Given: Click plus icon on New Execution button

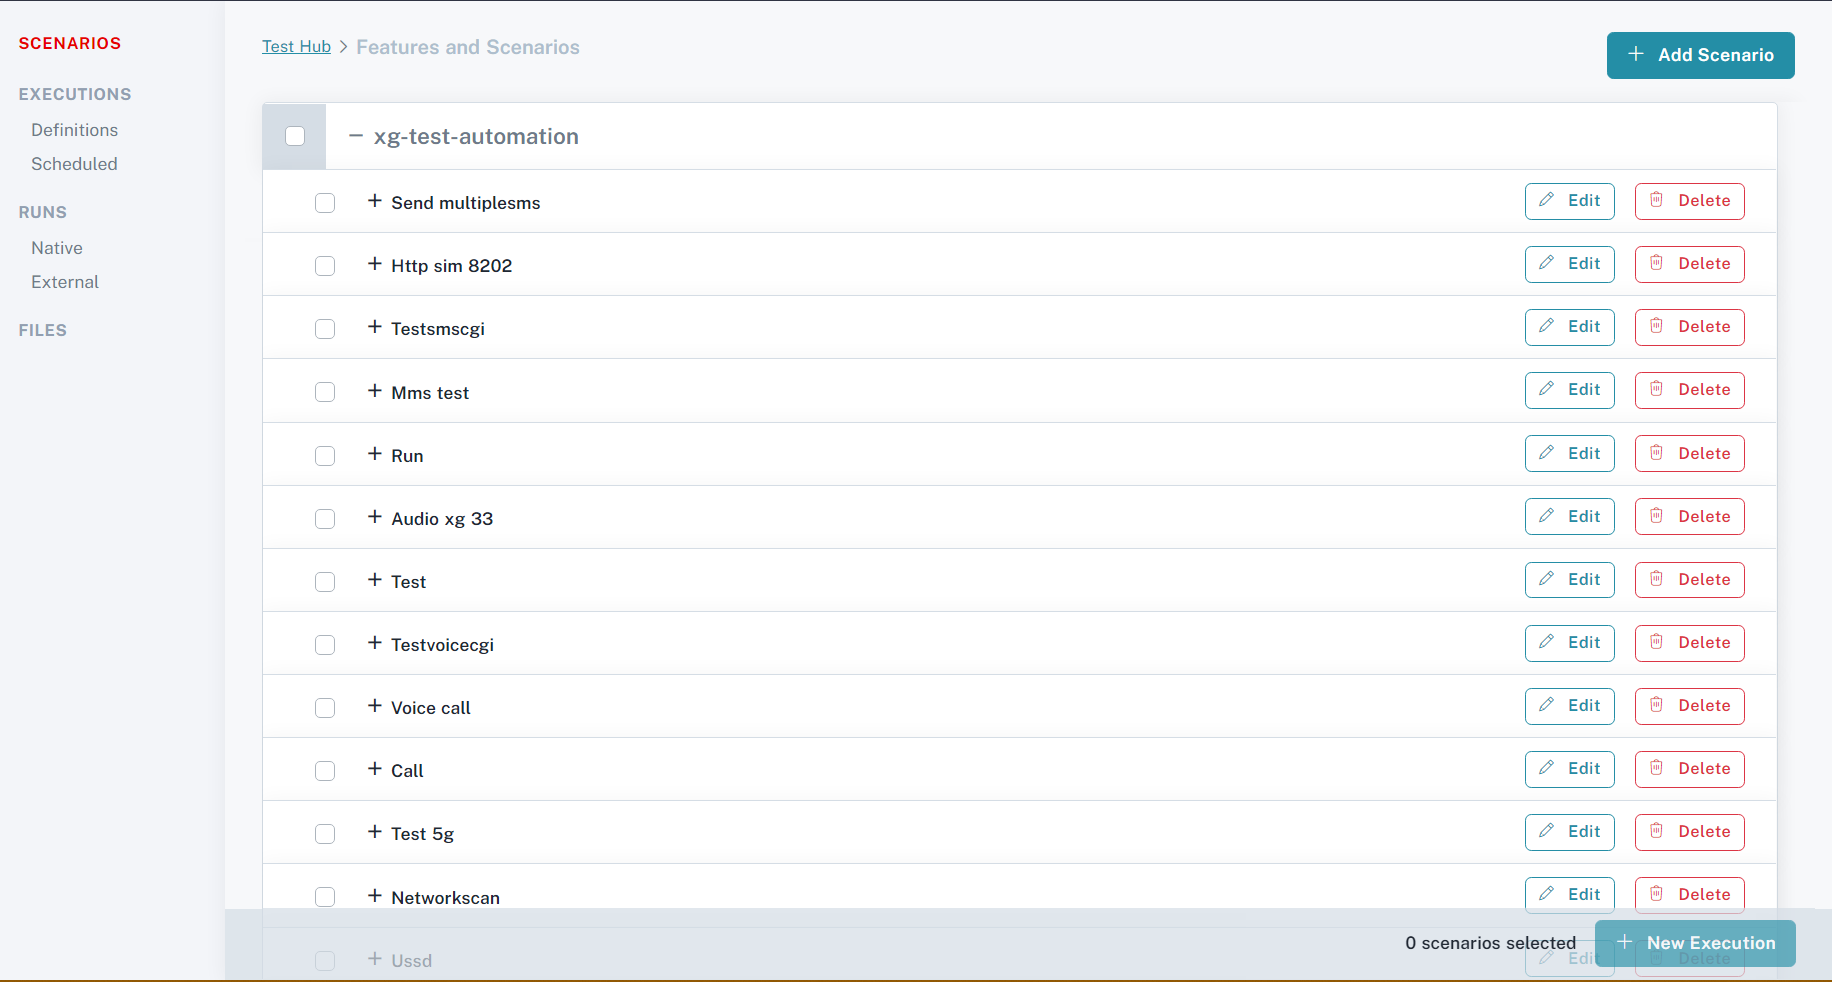Looking at the screenshot, I should (1625, 942).
